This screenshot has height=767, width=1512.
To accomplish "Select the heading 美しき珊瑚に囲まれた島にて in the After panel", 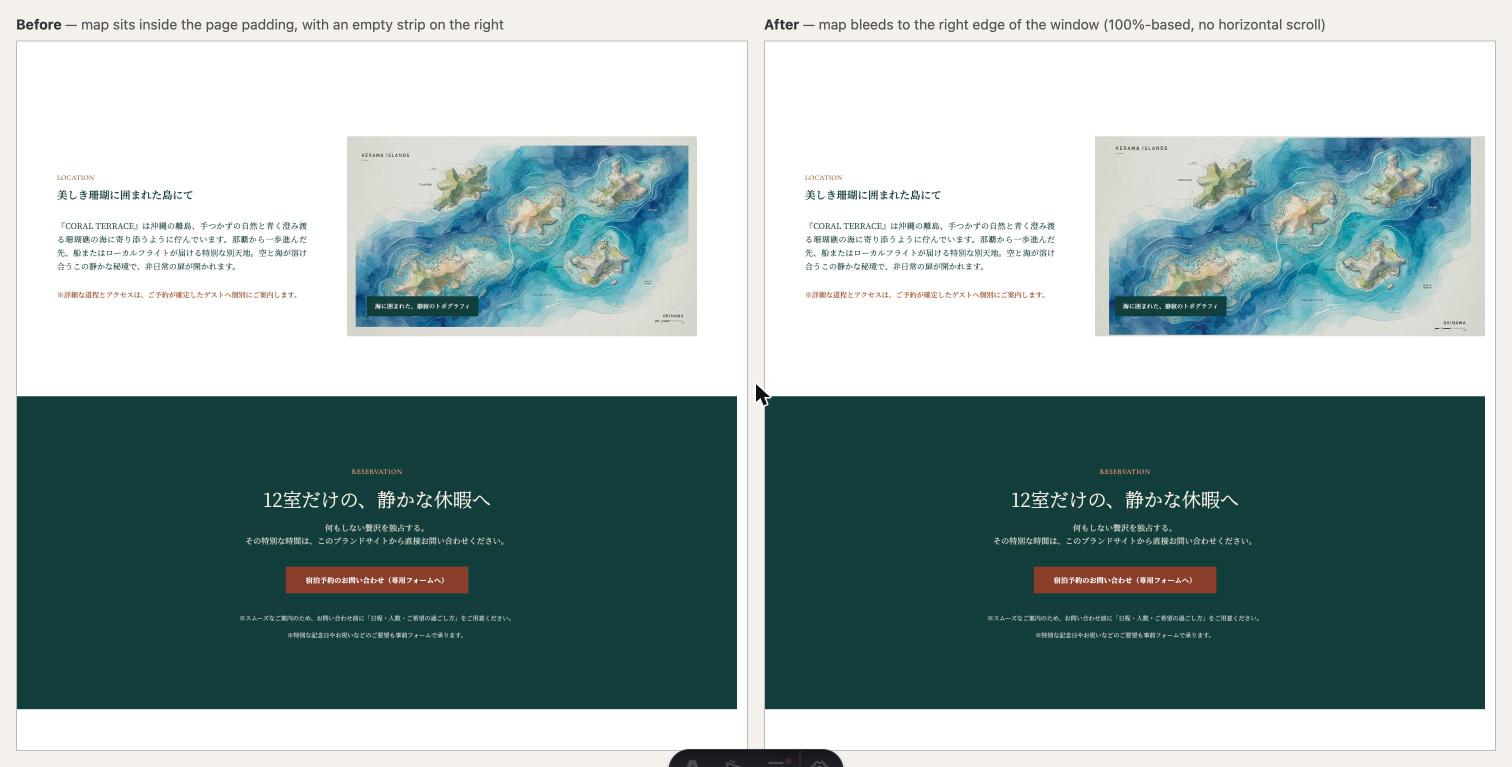I will click(x=873, y=195).
